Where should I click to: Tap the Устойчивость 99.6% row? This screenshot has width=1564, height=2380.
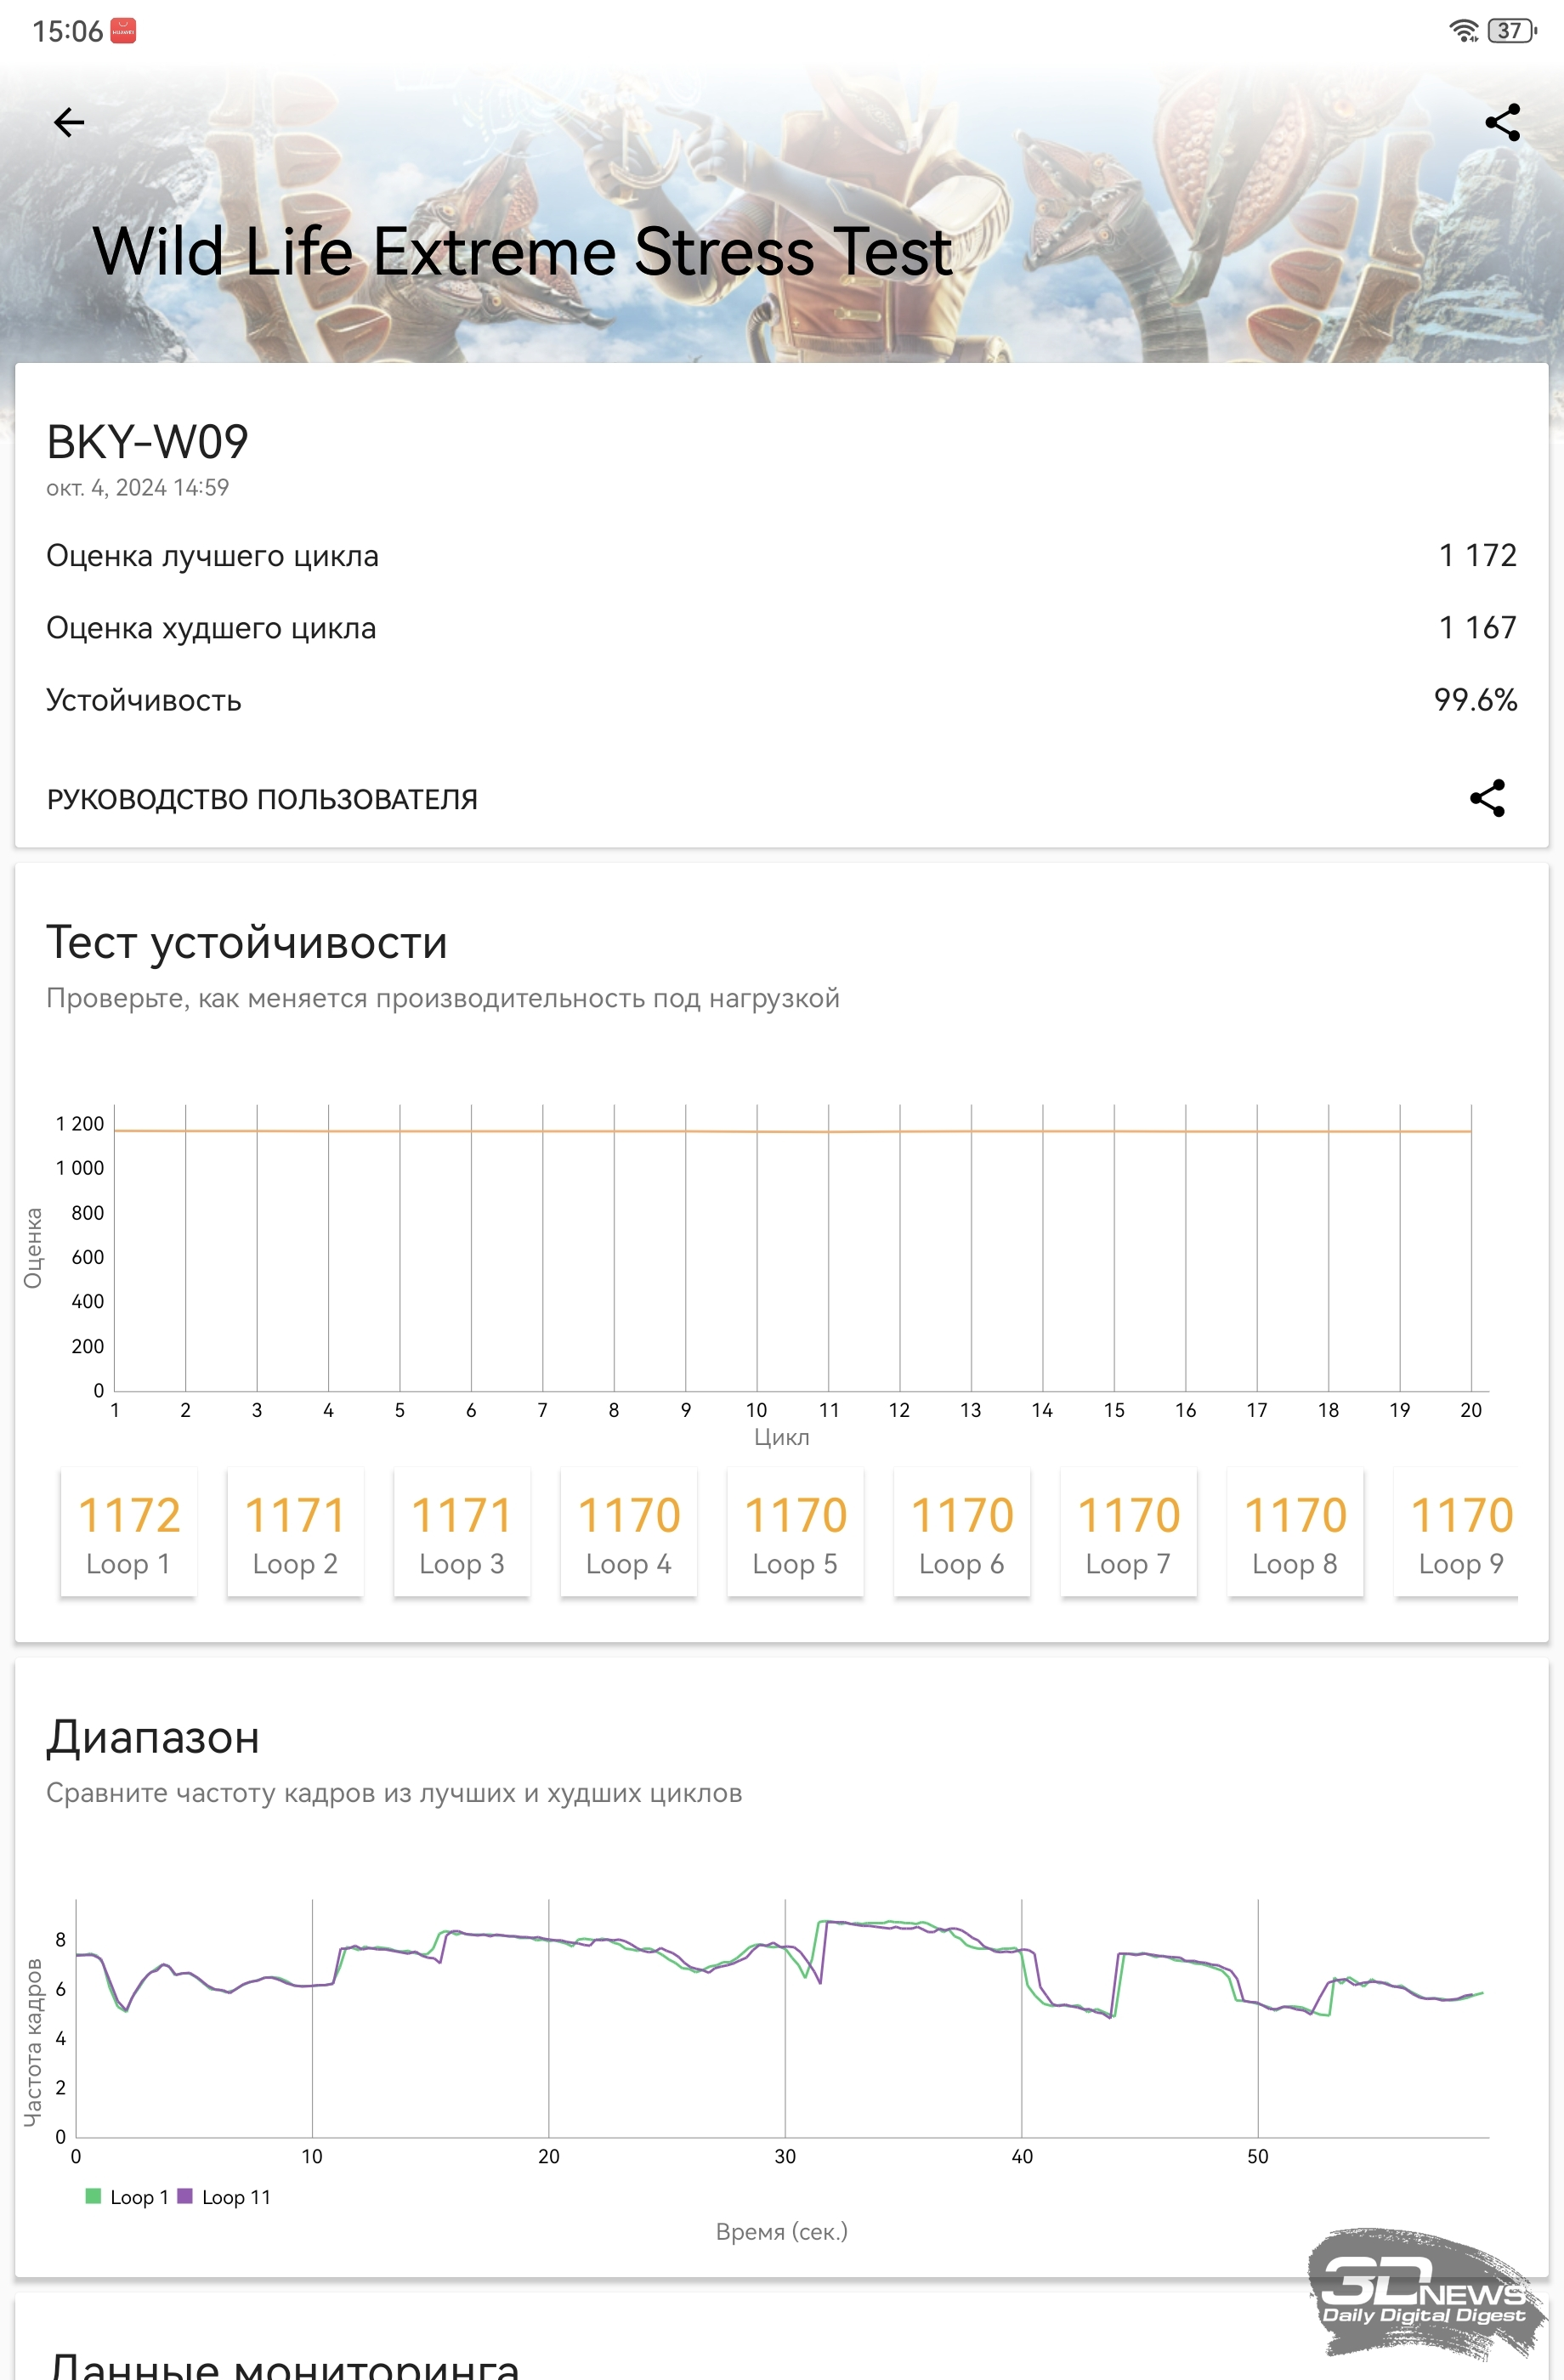[781, 700]
